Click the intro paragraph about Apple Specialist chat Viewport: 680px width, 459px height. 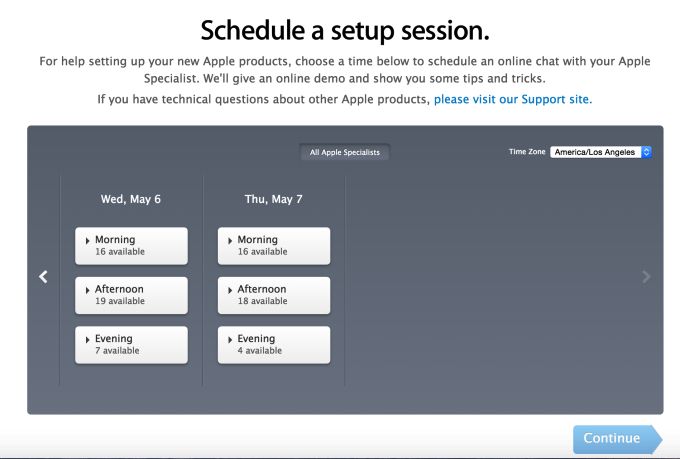pyautogui.click(x=345, y=70)
